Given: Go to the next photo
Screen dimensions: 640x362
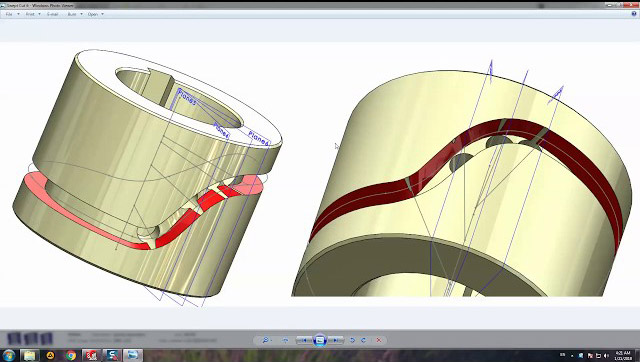Looking at the screenshot, I should [x=335, y=340].
